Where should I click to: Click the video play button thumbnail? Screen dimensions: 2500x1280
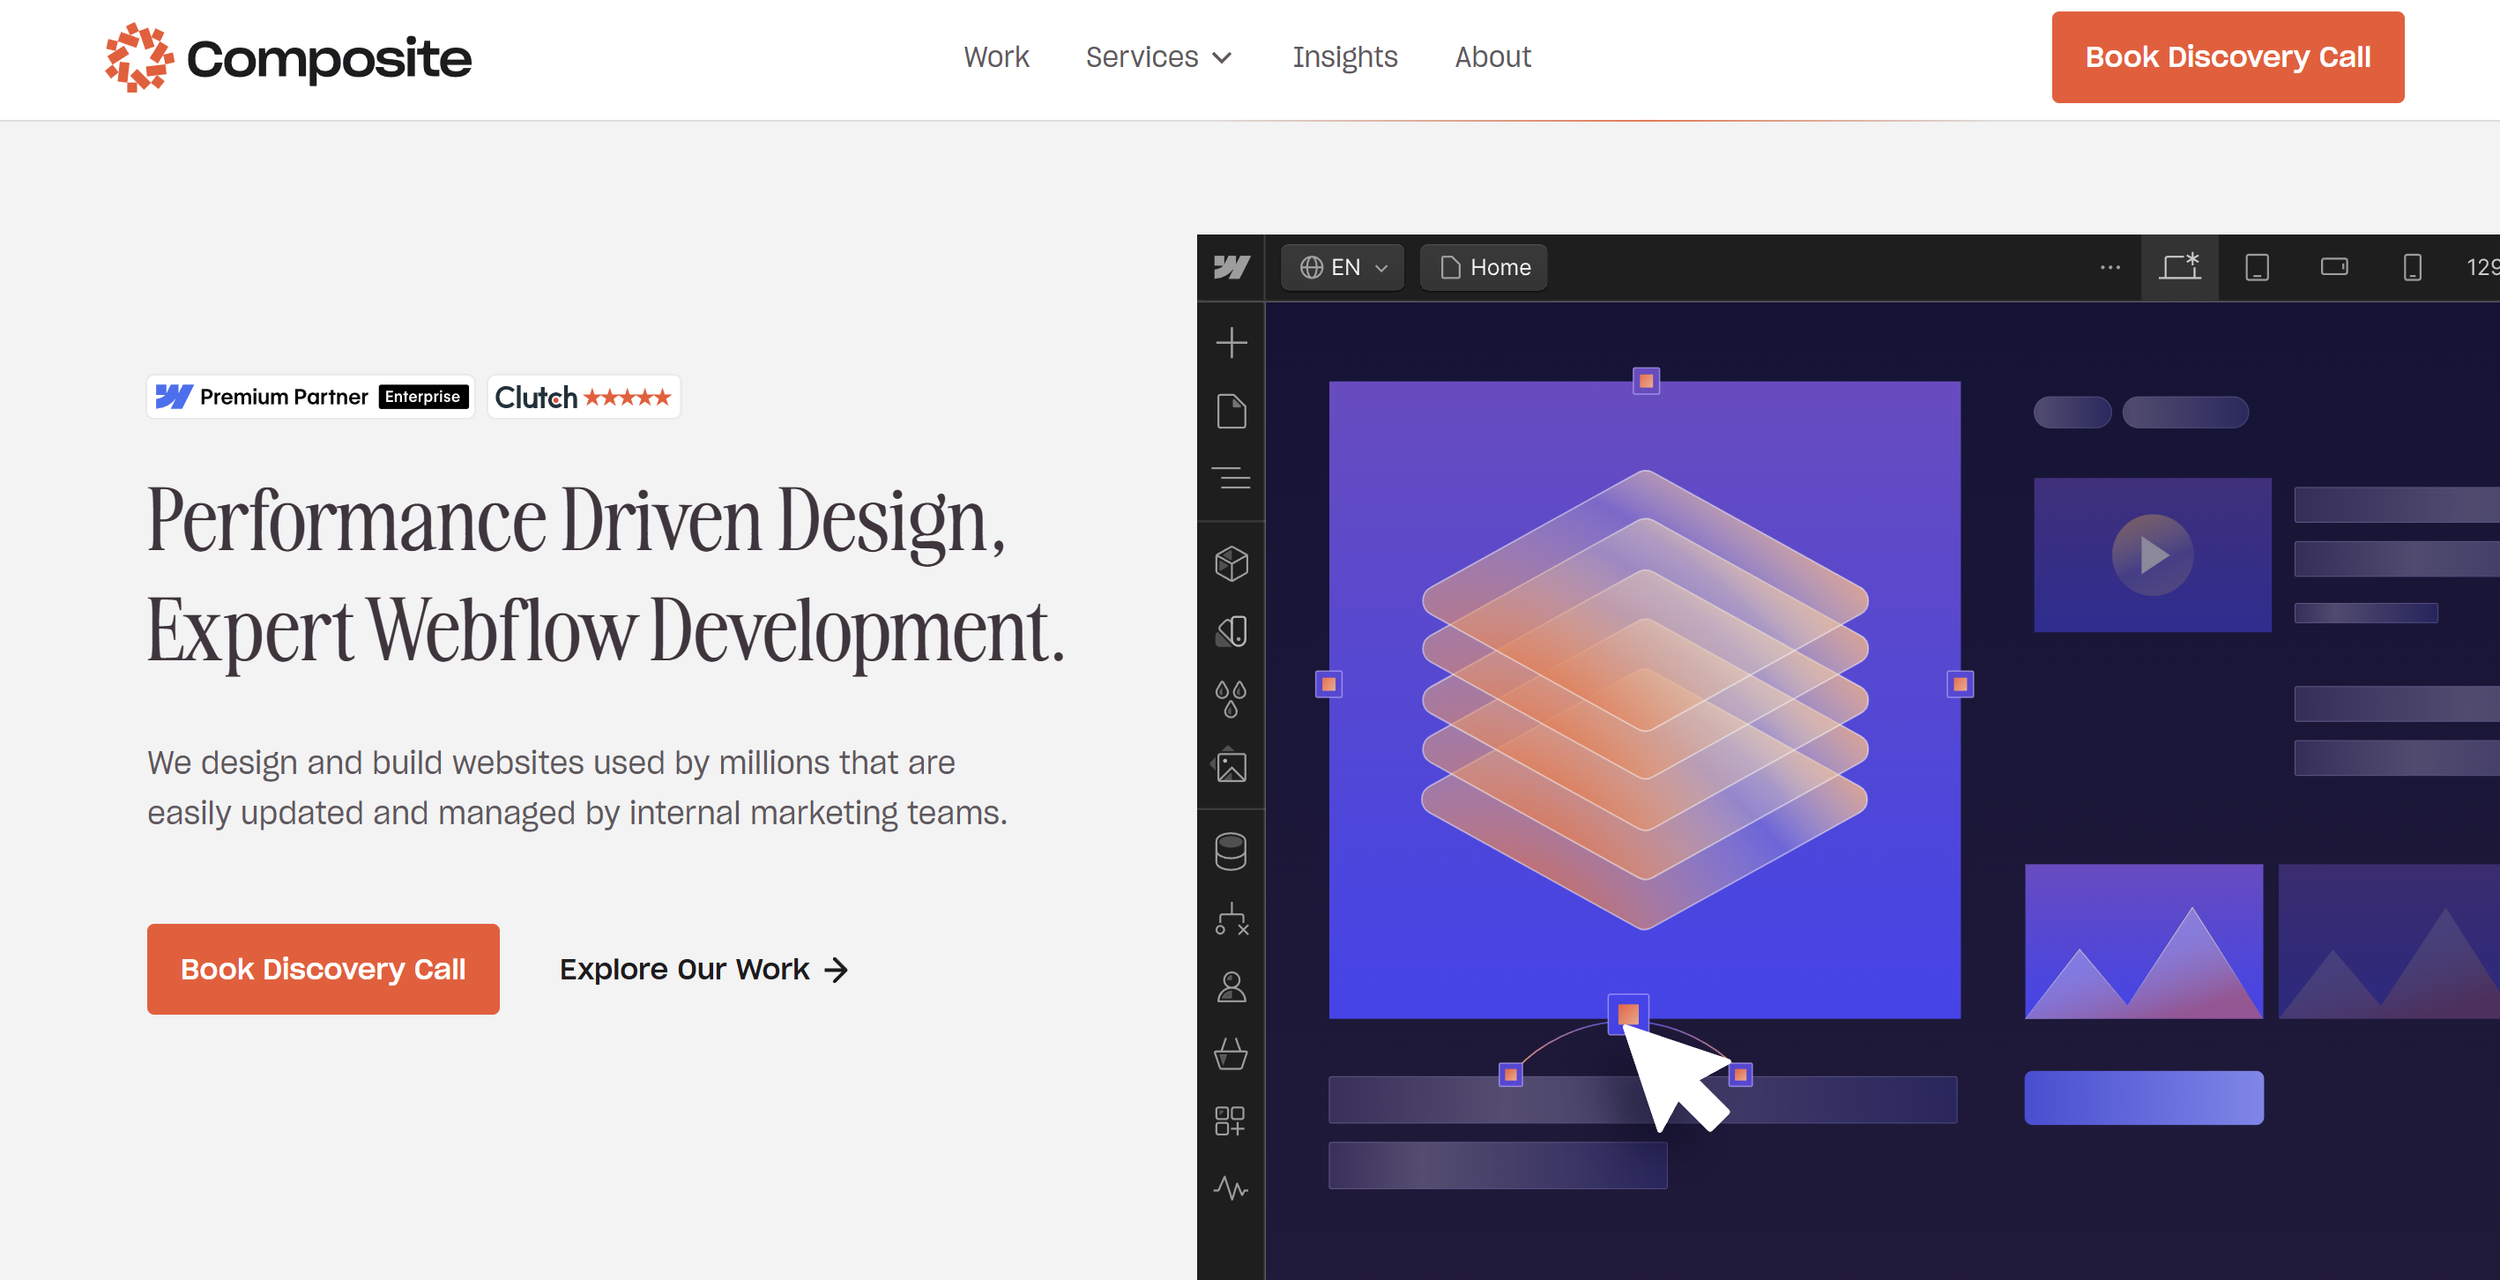(x=2152, y=555)
